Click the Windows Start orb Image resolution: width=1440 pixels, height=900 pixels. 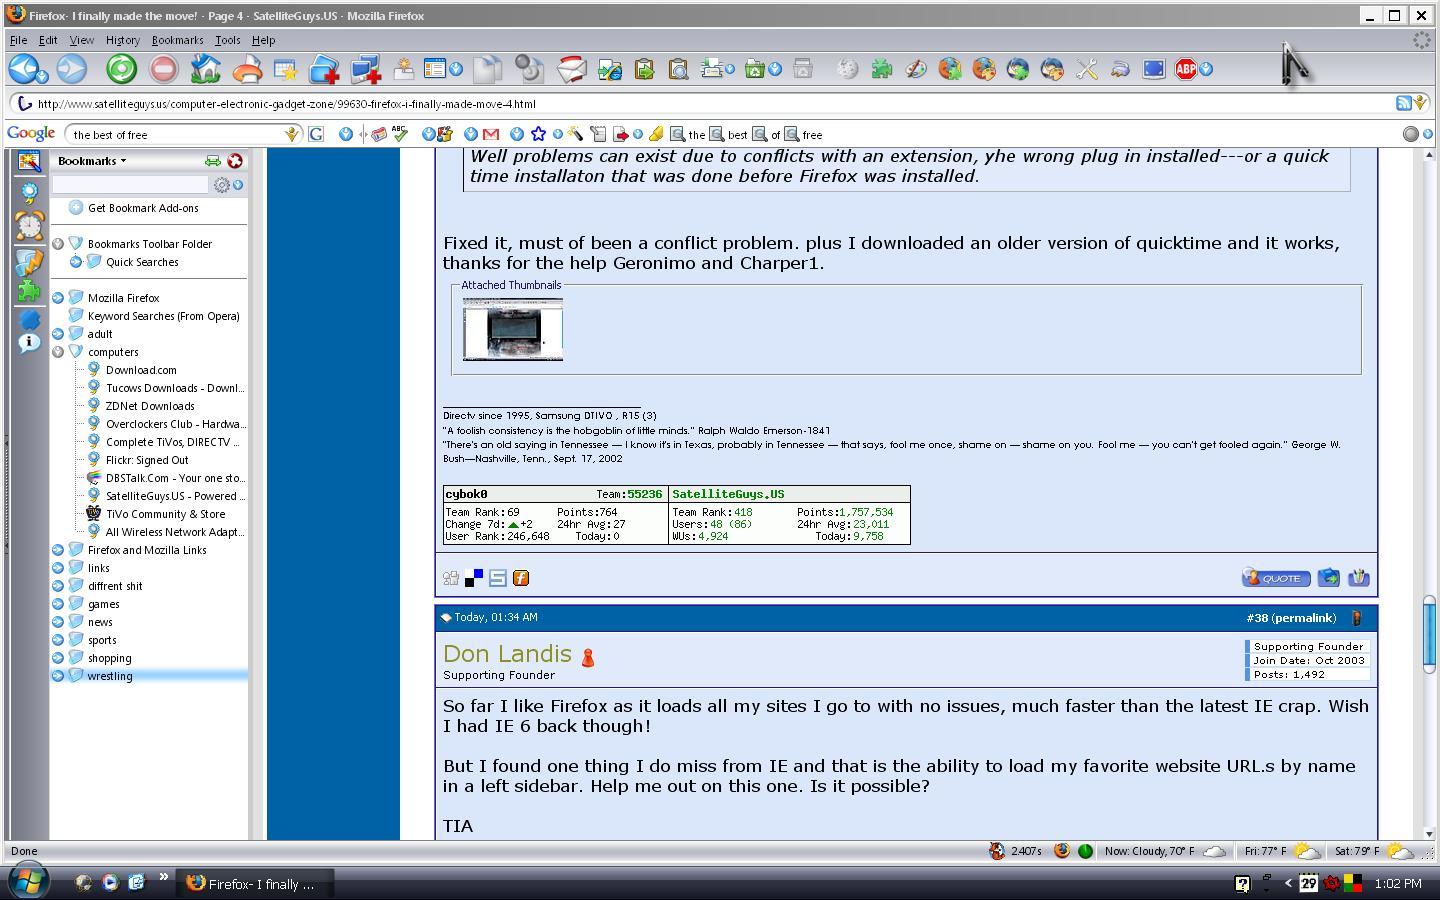point(27,881)
